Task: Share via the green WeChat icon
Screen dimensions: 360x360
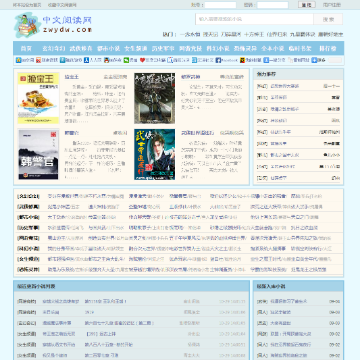Action: [x=130, y=60]
